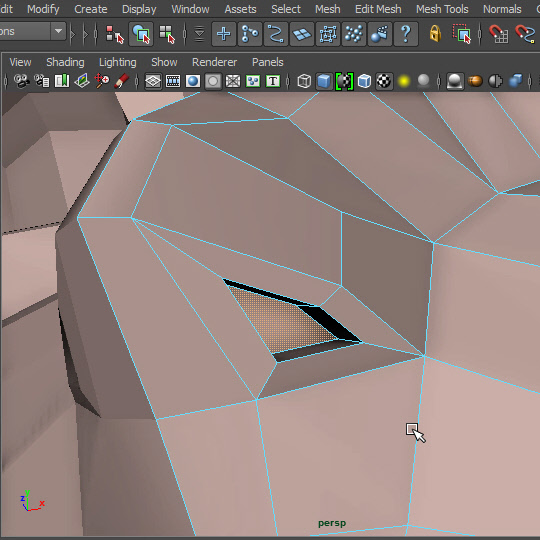Screen dimensions: 540x540
Task: Open the panel View menu
Action: pos(20,62)
